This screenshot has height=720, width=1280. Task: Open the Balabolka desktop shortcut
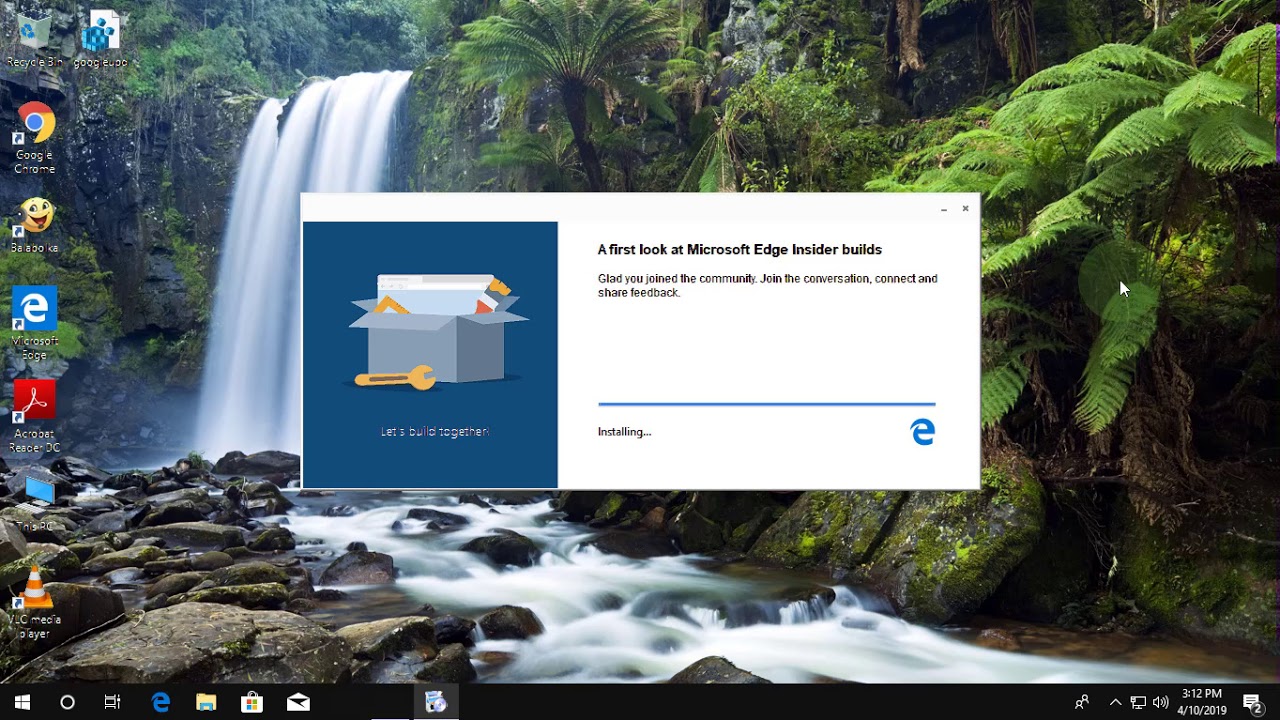point(34,224)
